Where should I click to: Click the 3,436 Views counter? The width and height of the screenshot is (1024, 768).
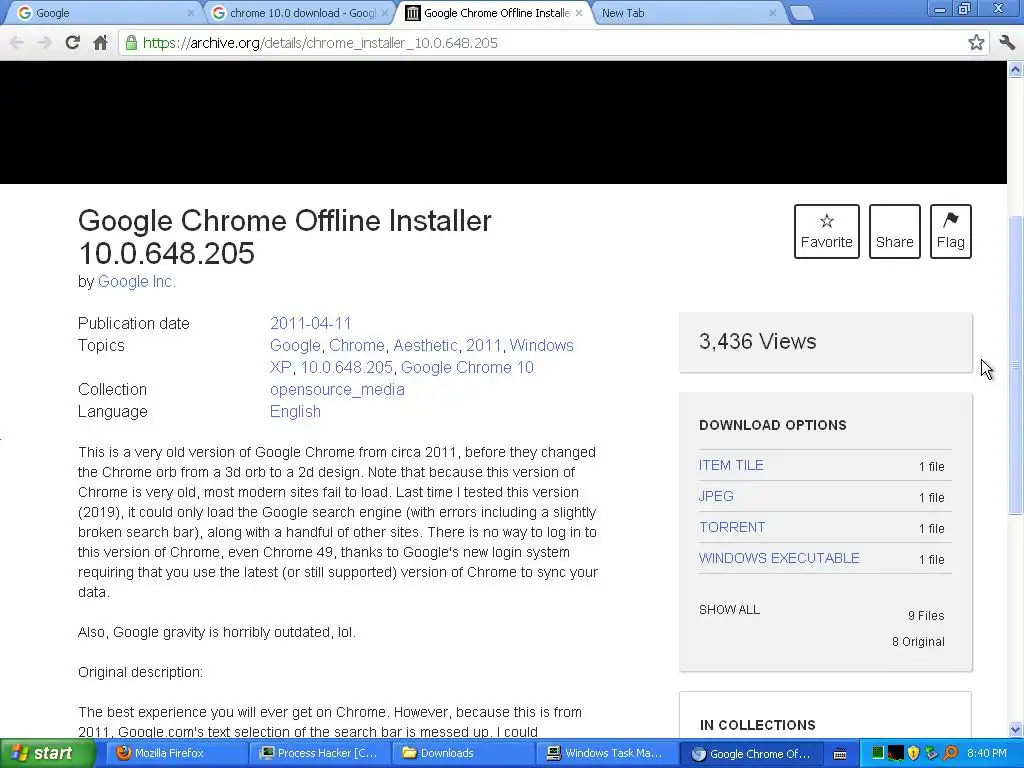tap(757, 342)
